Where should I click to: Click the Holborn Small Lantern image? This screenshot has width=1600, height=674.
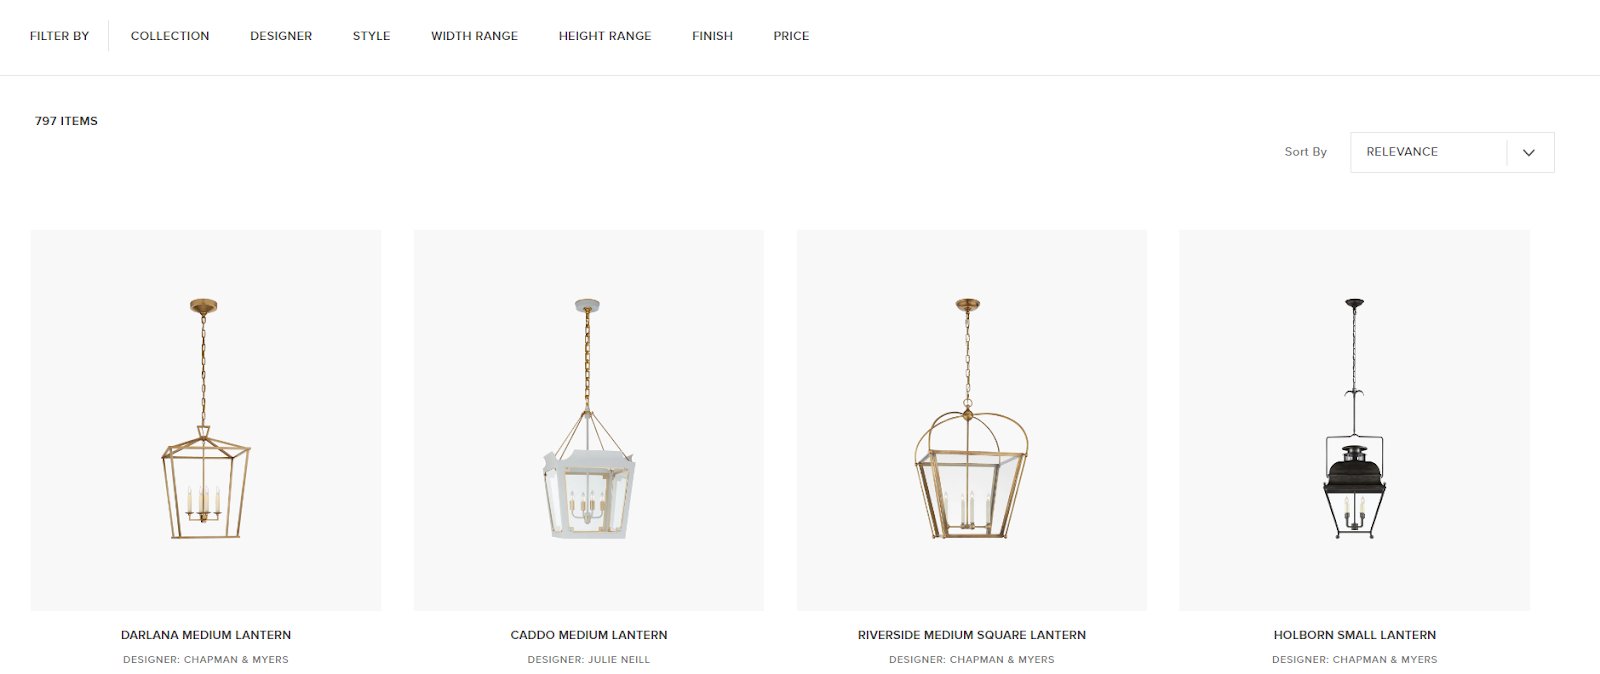tap(1355, 420)
